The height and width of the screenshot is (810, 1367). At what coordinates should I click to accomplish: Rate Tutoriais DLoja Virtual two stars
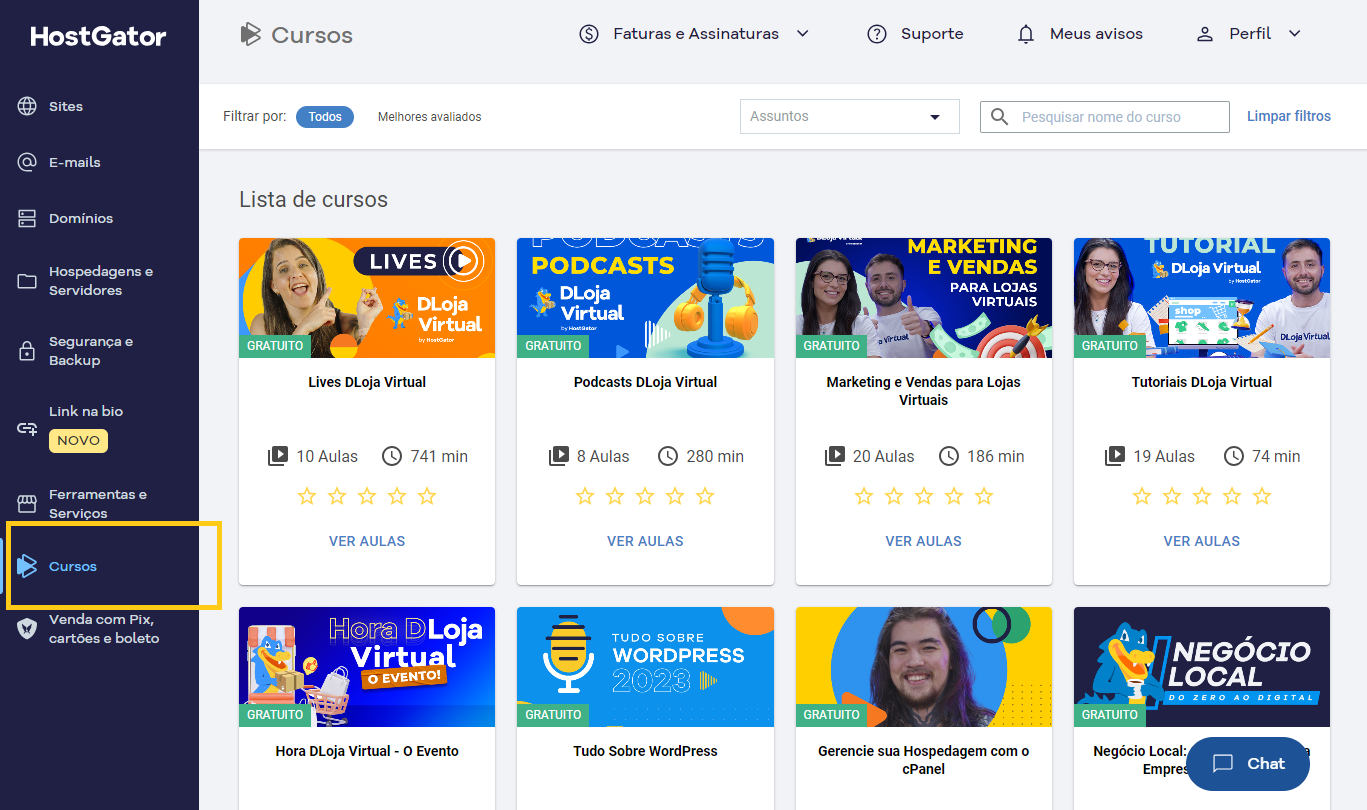[x=1172, y=496]
